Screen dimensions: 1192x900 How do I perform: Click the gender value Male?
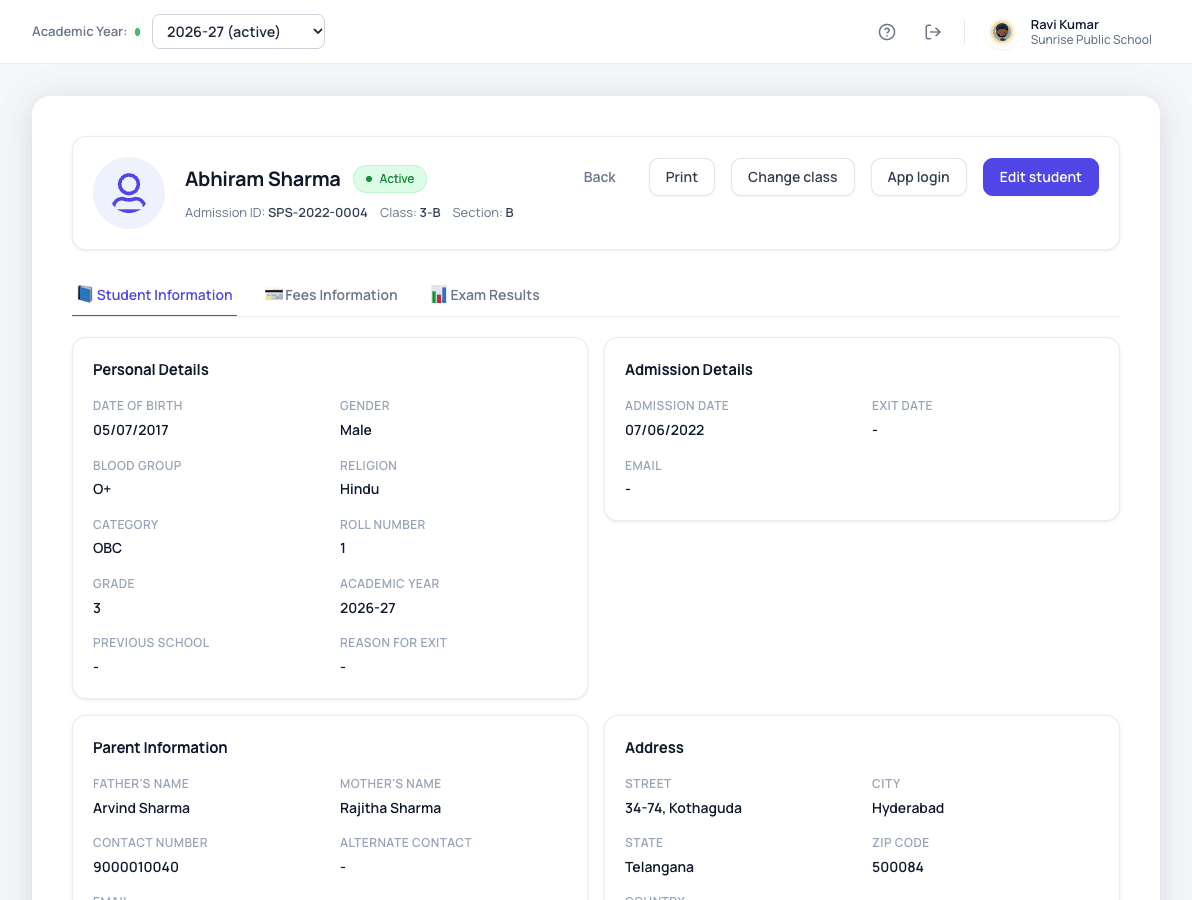point(356,430)
